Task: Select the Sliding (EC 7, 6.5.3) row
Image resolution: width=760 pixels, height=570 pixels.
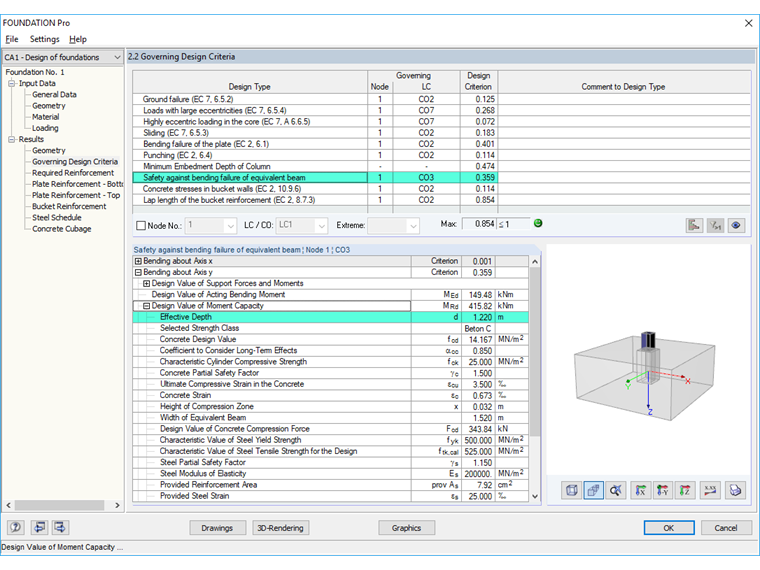Action: click(x=314, y=133)
